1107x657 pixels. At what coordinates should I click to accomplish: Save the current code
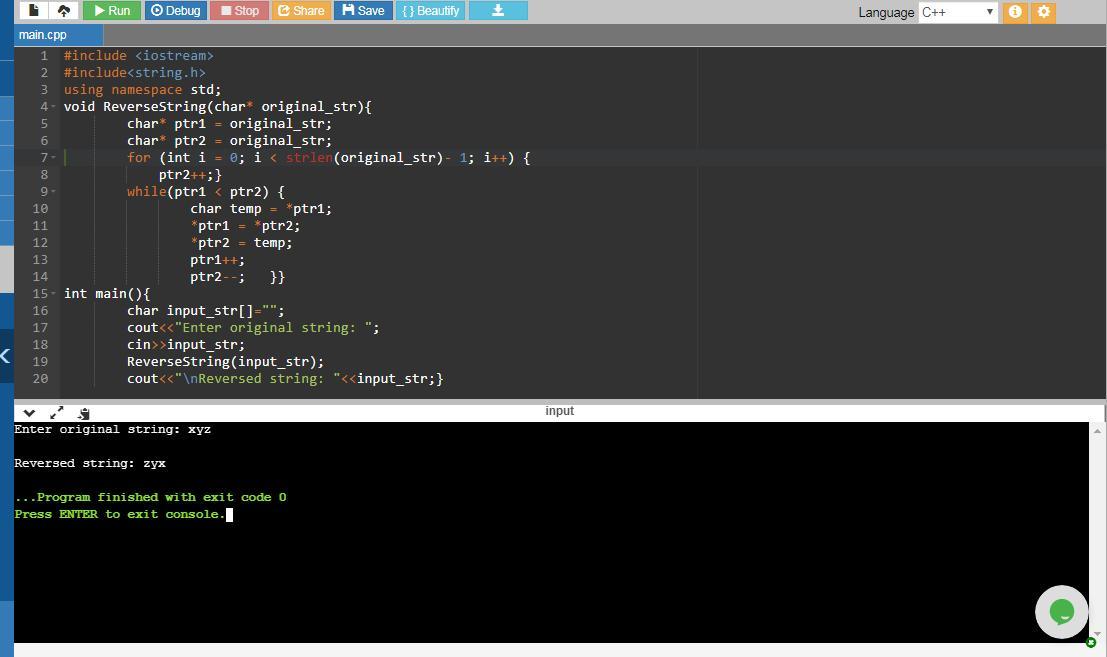[x=364, y=11]
